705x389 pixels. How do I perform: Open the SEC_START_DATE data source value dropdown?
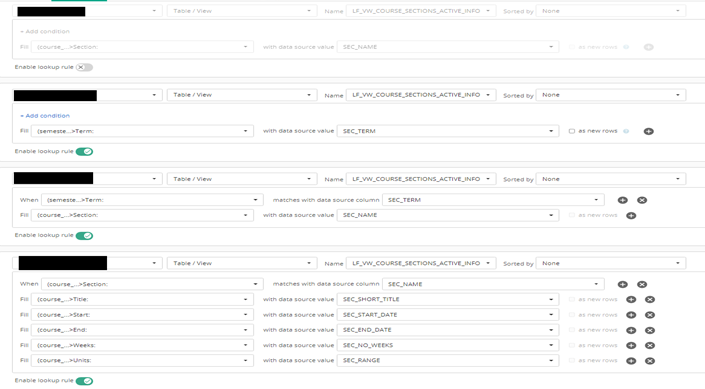(448, 315)
